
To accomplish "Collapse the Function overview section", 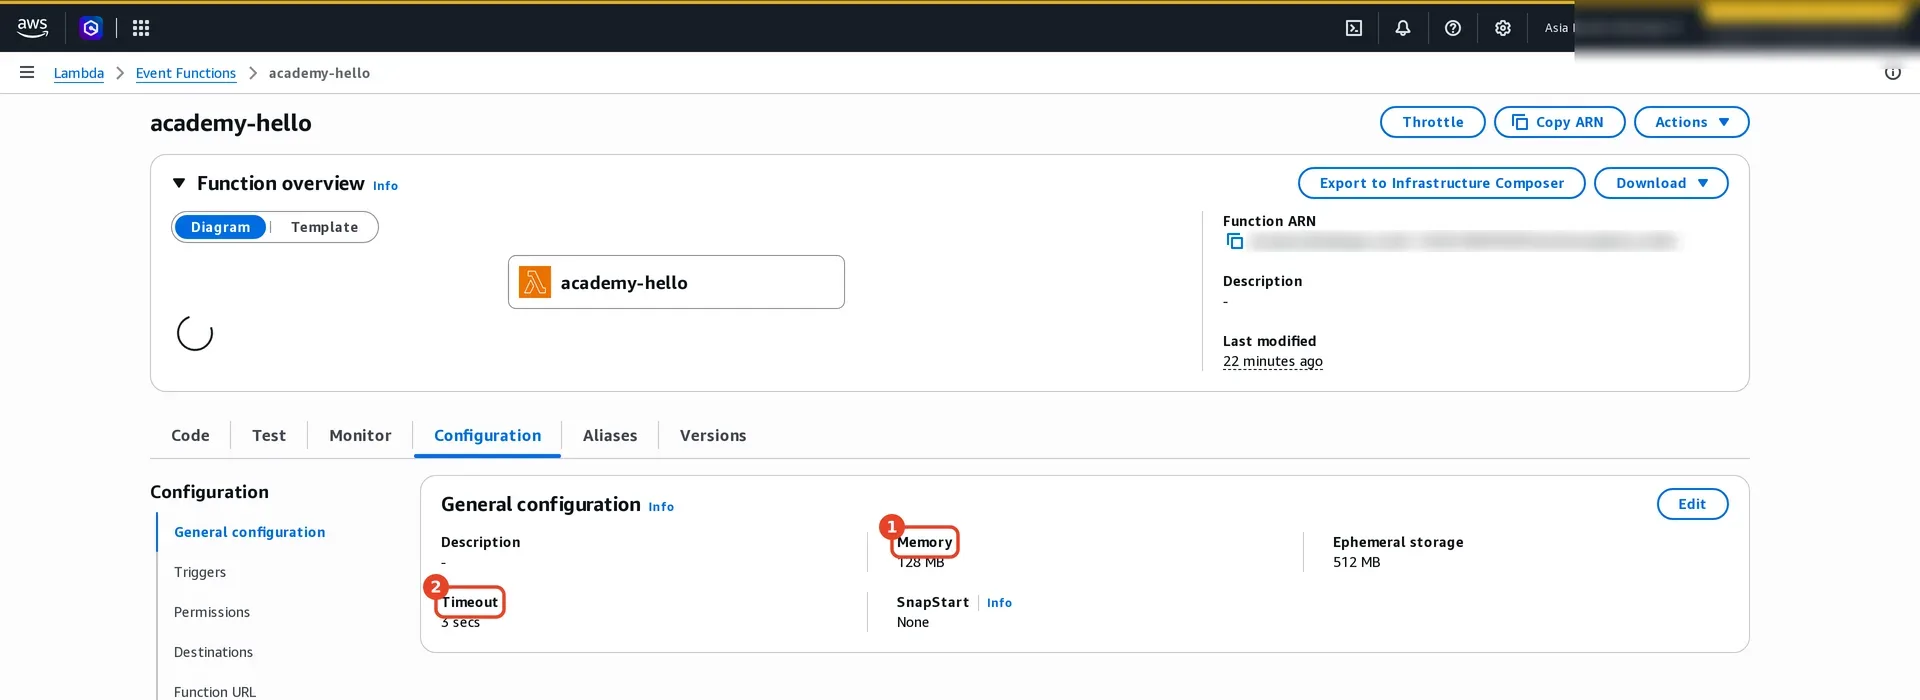I will click(179, 183).
